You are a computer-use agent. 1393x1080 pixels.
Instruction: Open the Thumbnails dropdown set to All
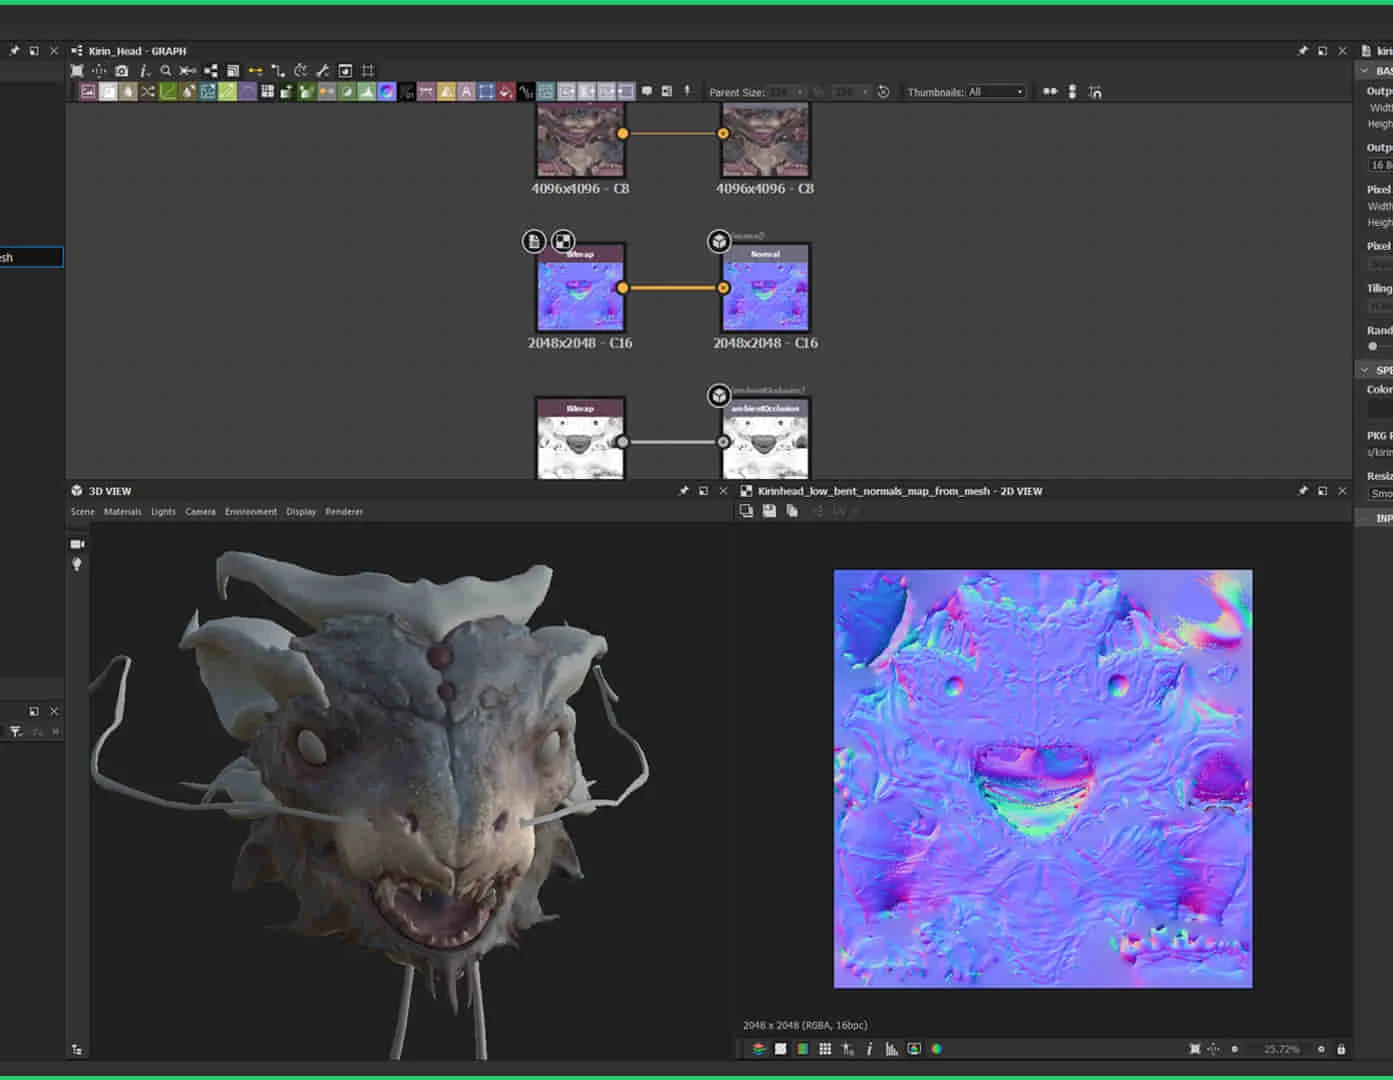click(995, 92)
